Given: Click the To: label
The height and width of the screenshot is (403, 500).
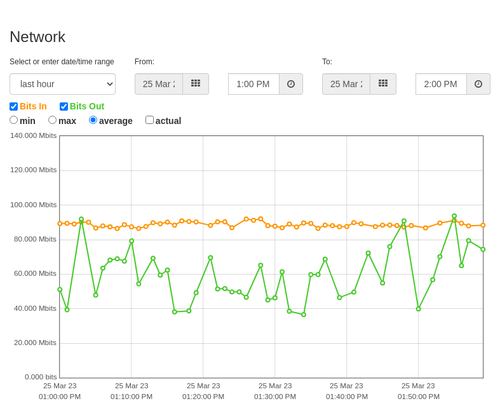Looking at the screenshot, I should point(327,62).
